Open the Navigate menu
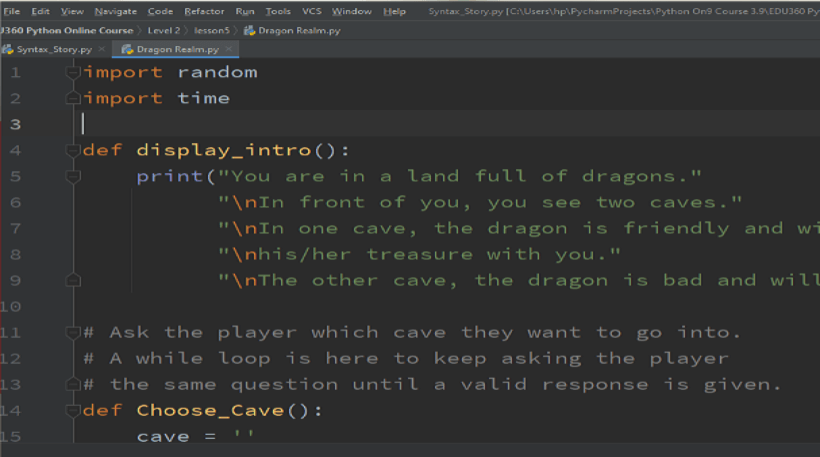 [116, 11]
